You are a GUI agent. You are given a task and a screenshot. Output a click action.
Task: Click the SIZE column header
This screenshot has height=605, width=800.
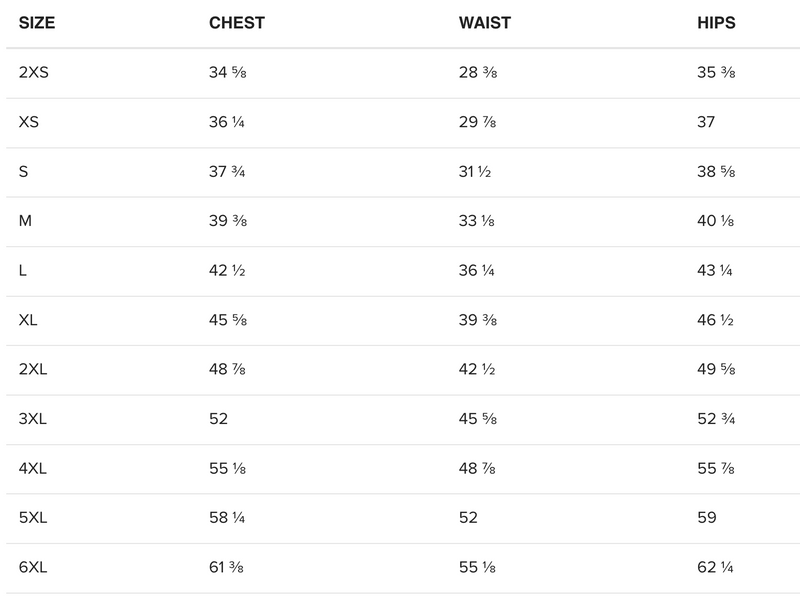(x=38, y=23)
